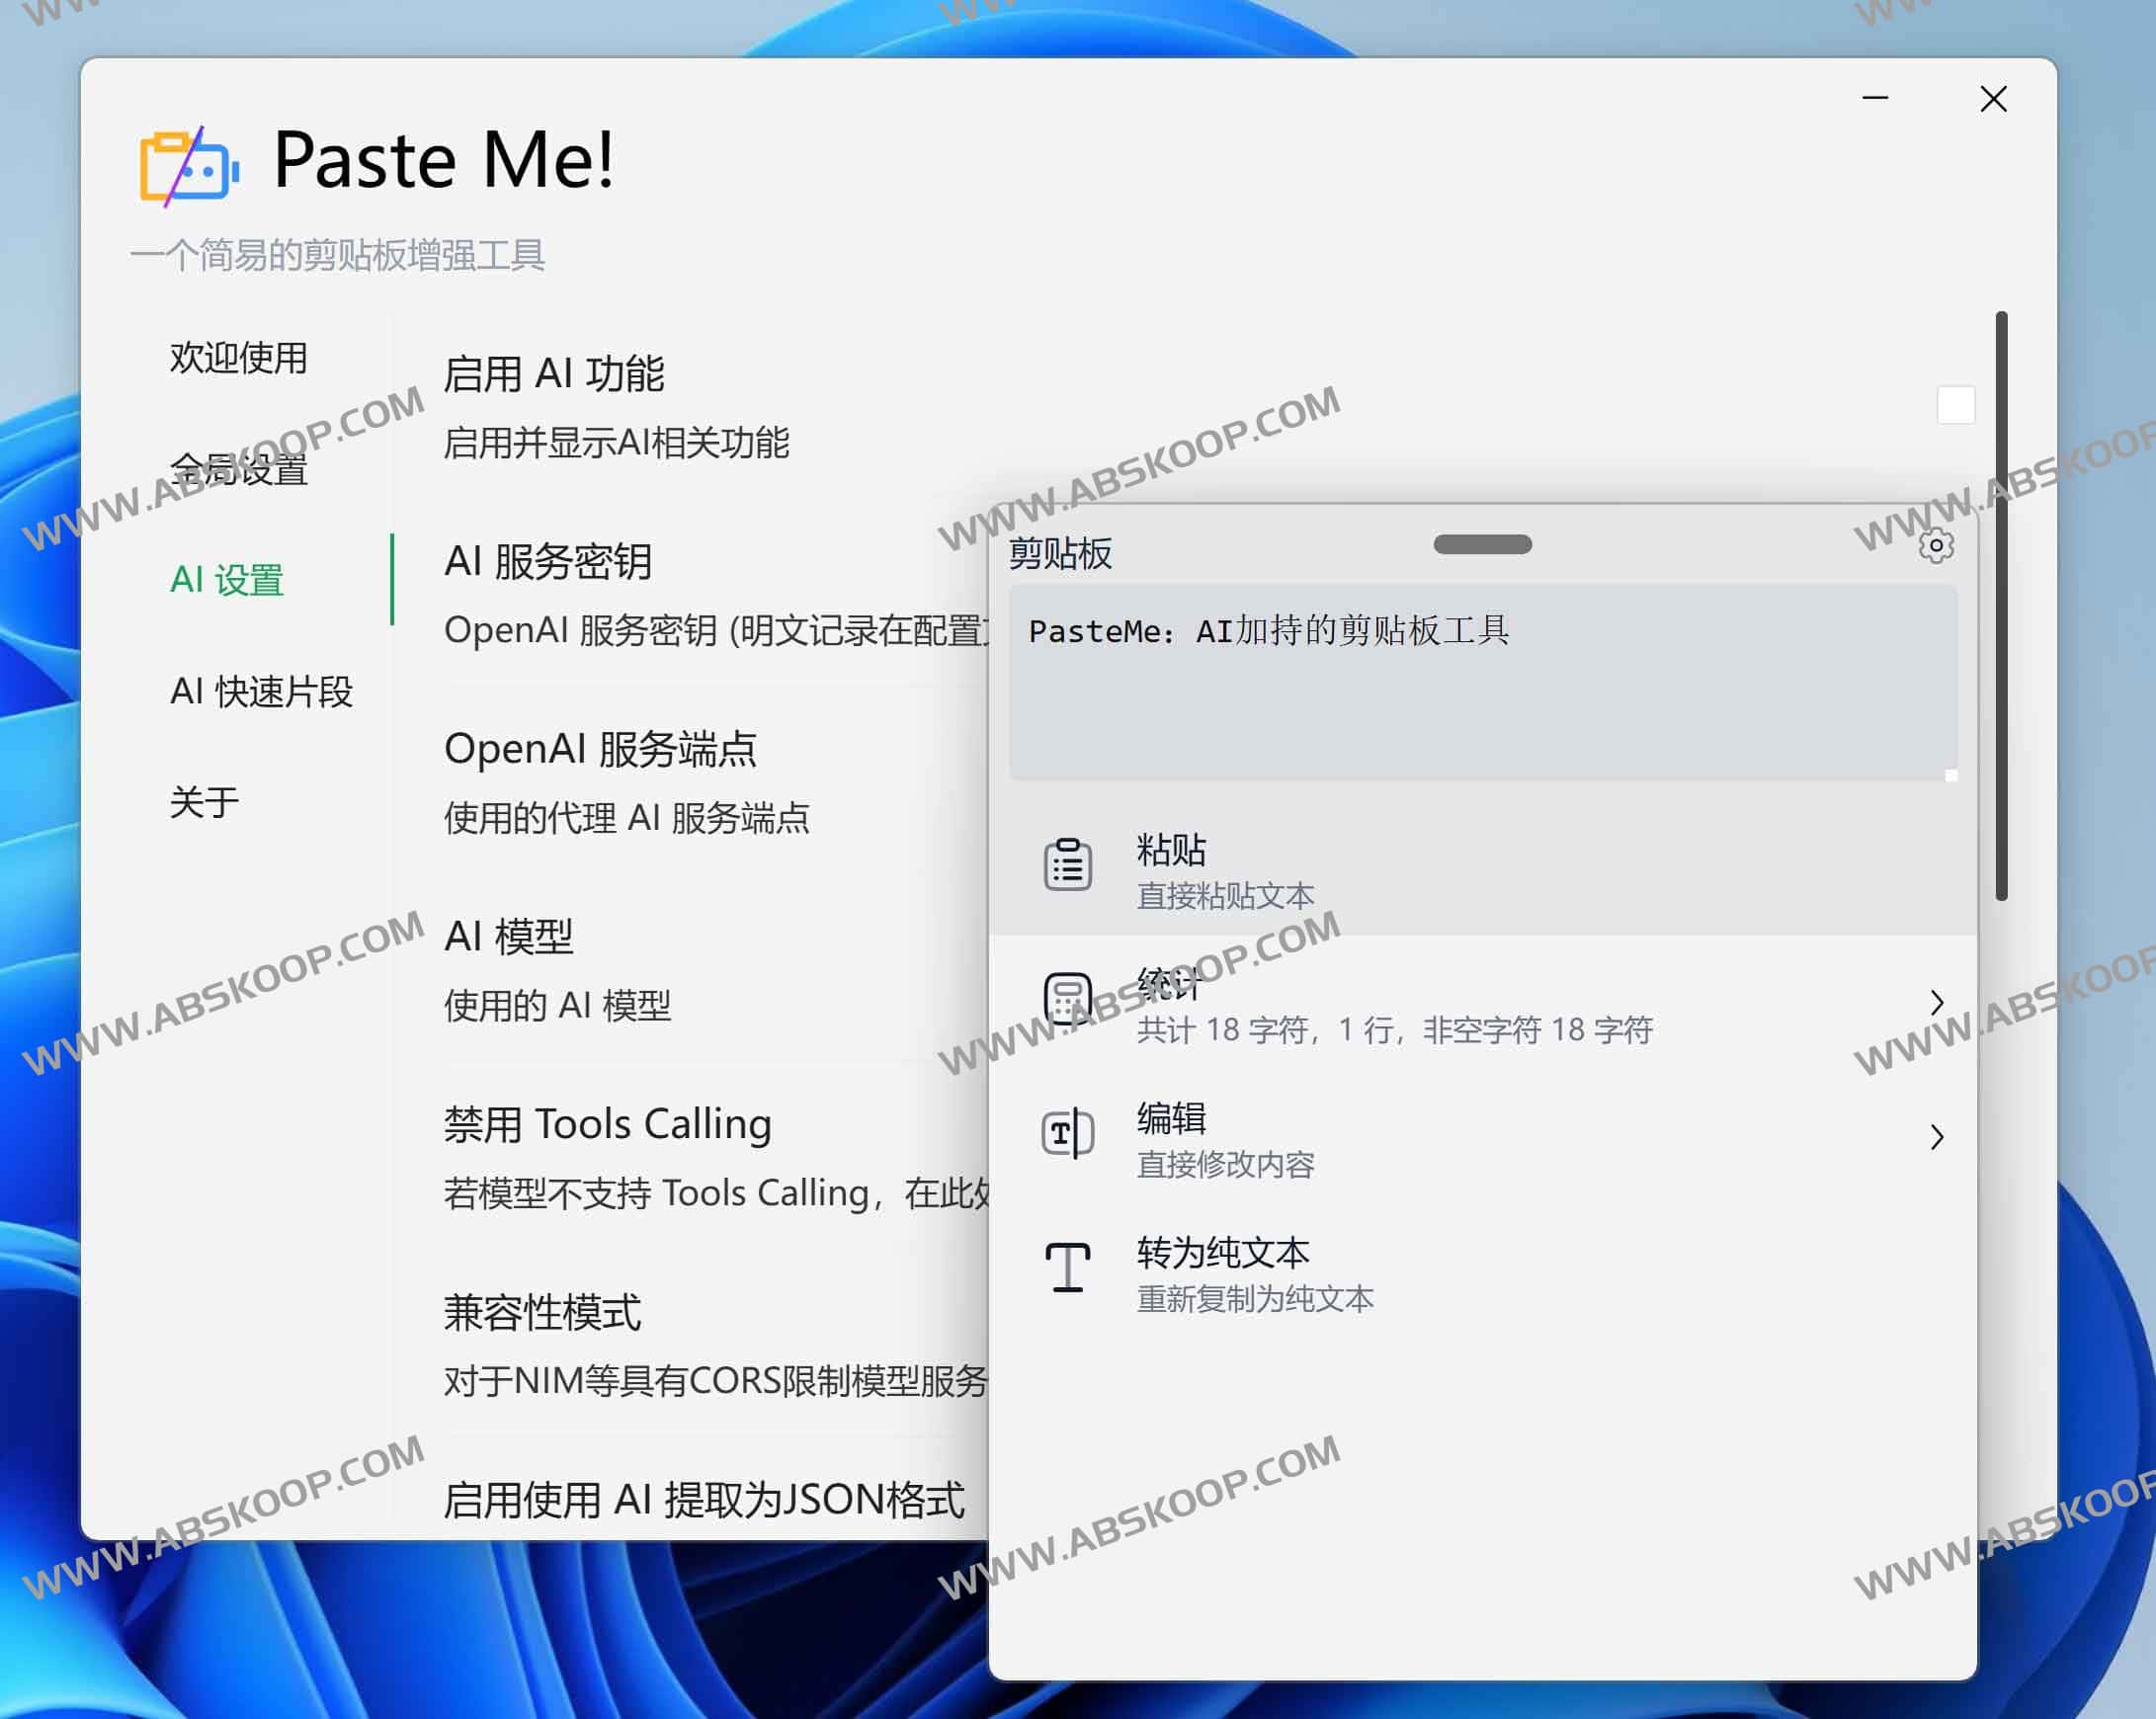Select the 统计 calculator icon
This screenshot has width=2156, height=1719.
click(1066, 997)
